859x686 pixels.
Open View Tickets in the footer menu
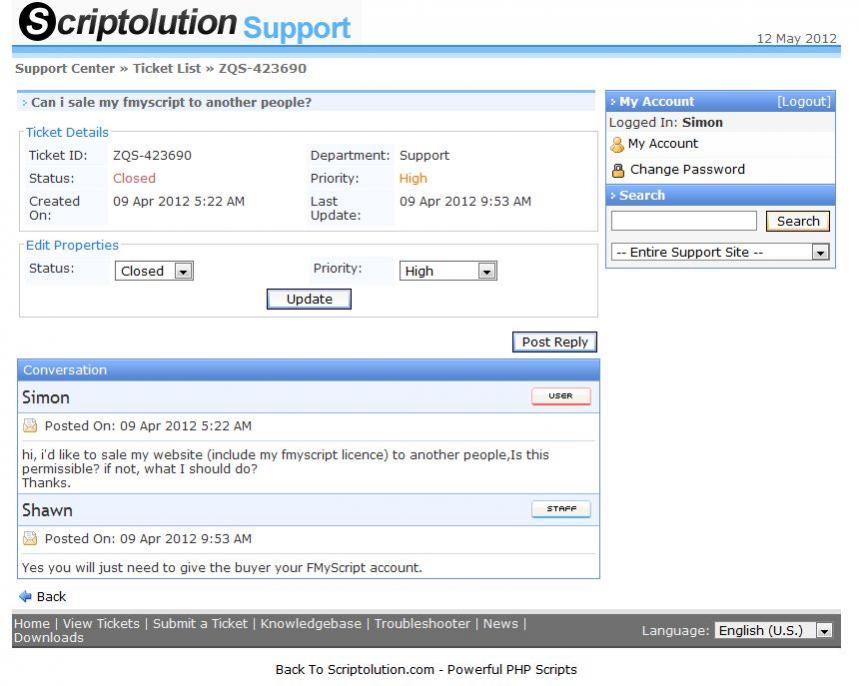(x=101, y=624)
